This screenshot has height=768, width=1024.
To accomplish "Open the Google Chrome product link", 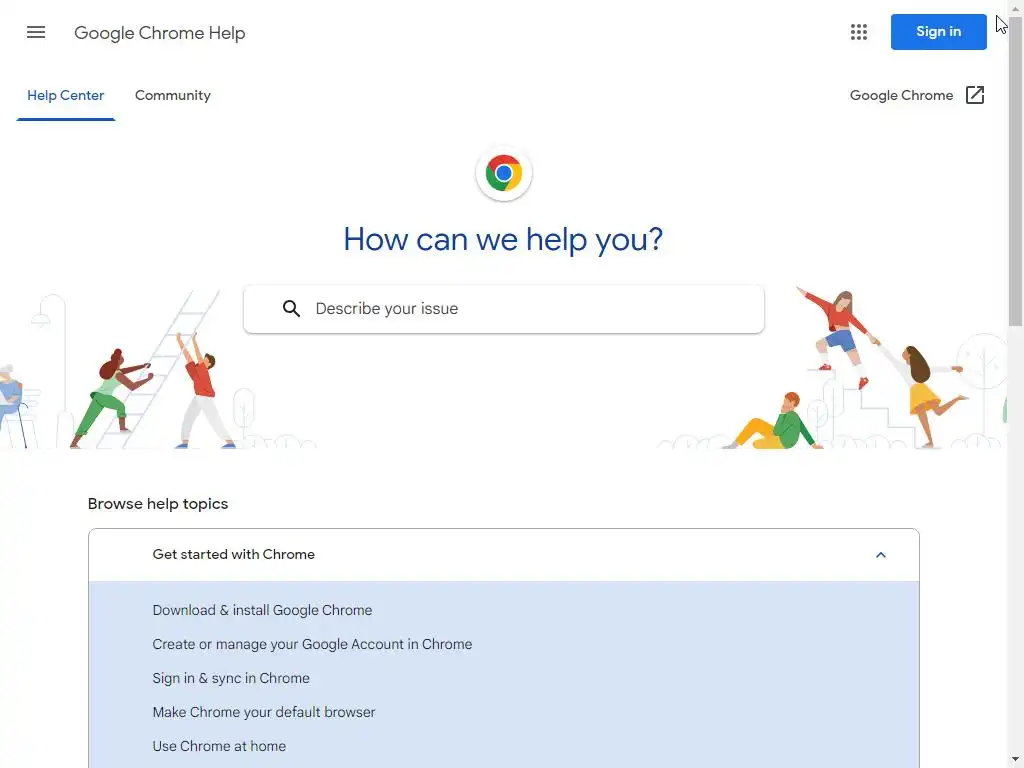I will click(901, 95).
